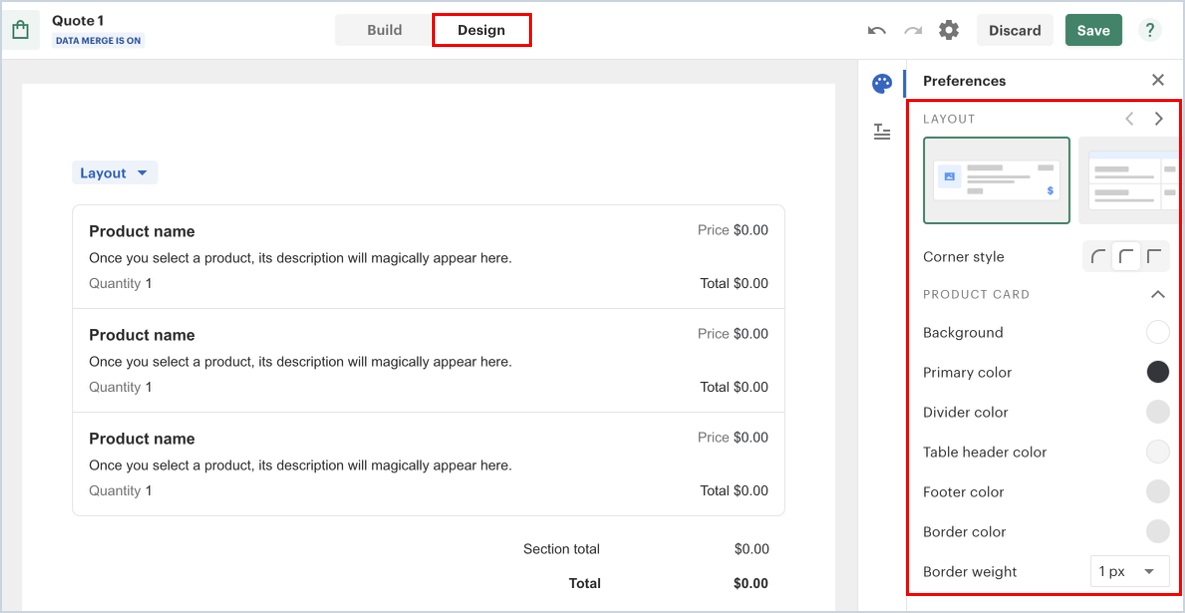Click the undo arrow icon

877,30
